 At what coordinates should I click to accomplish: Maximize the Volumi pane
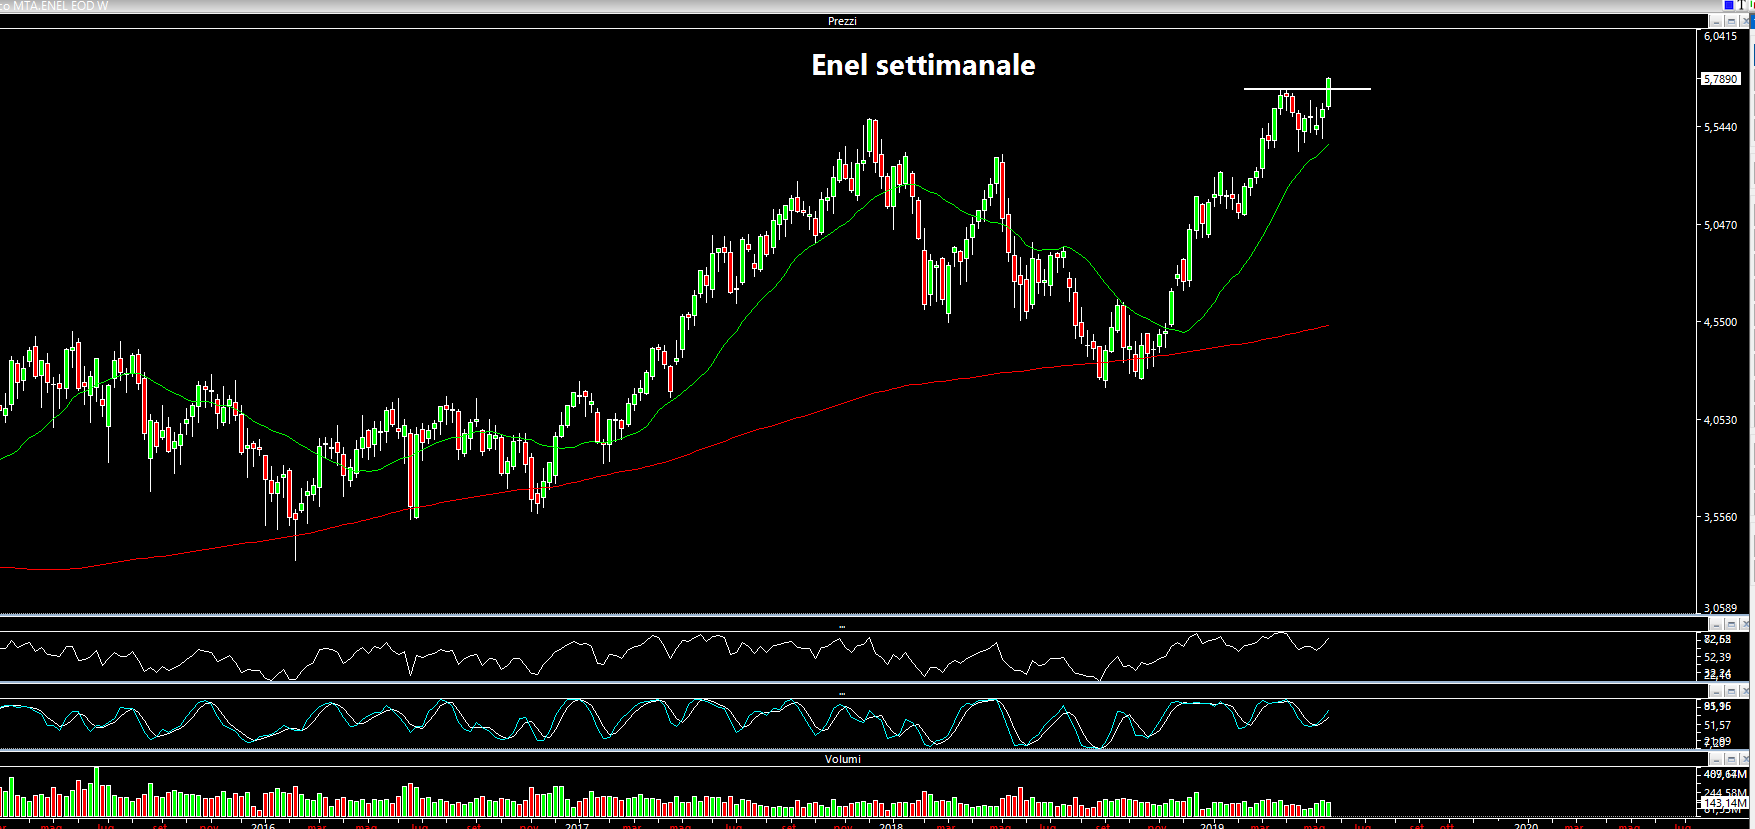[x=1731, y=759]
